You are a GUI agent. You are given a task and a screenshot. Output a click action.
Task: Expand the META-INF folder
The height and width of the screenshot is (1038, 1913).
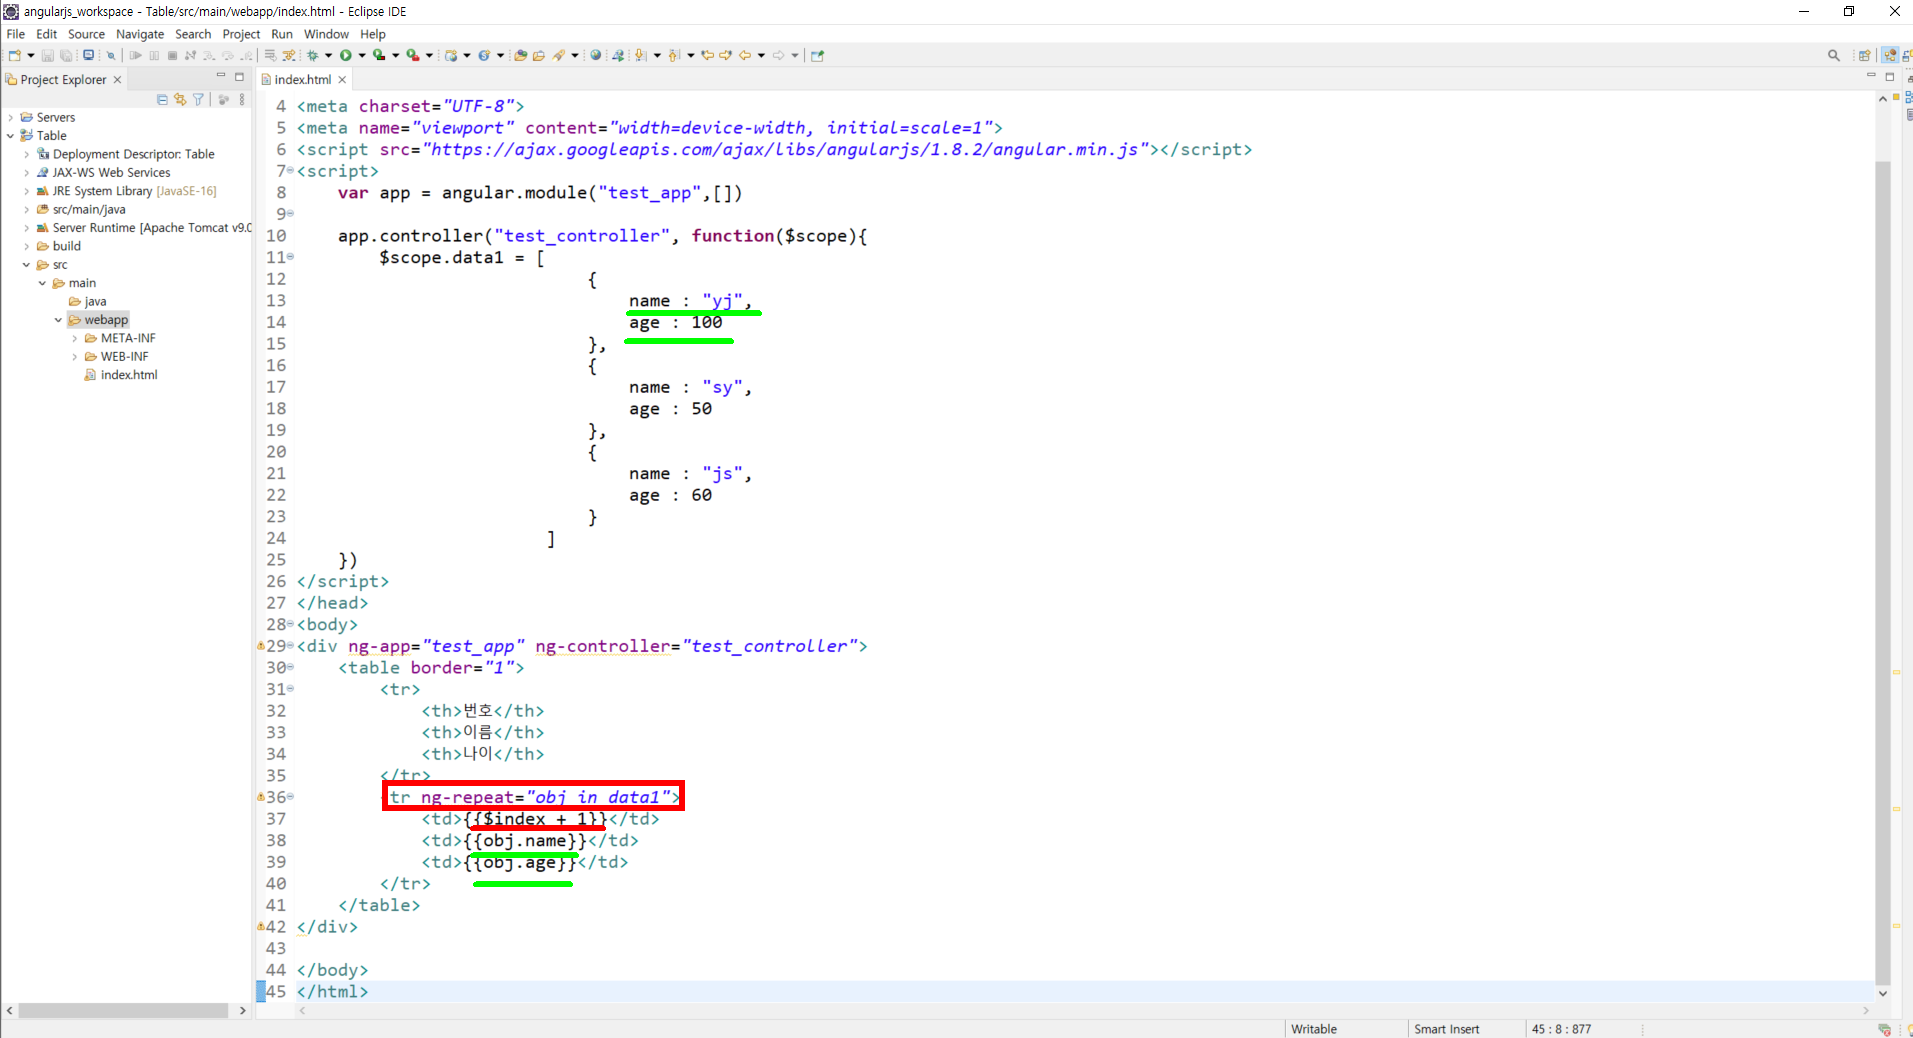point(75,338)
